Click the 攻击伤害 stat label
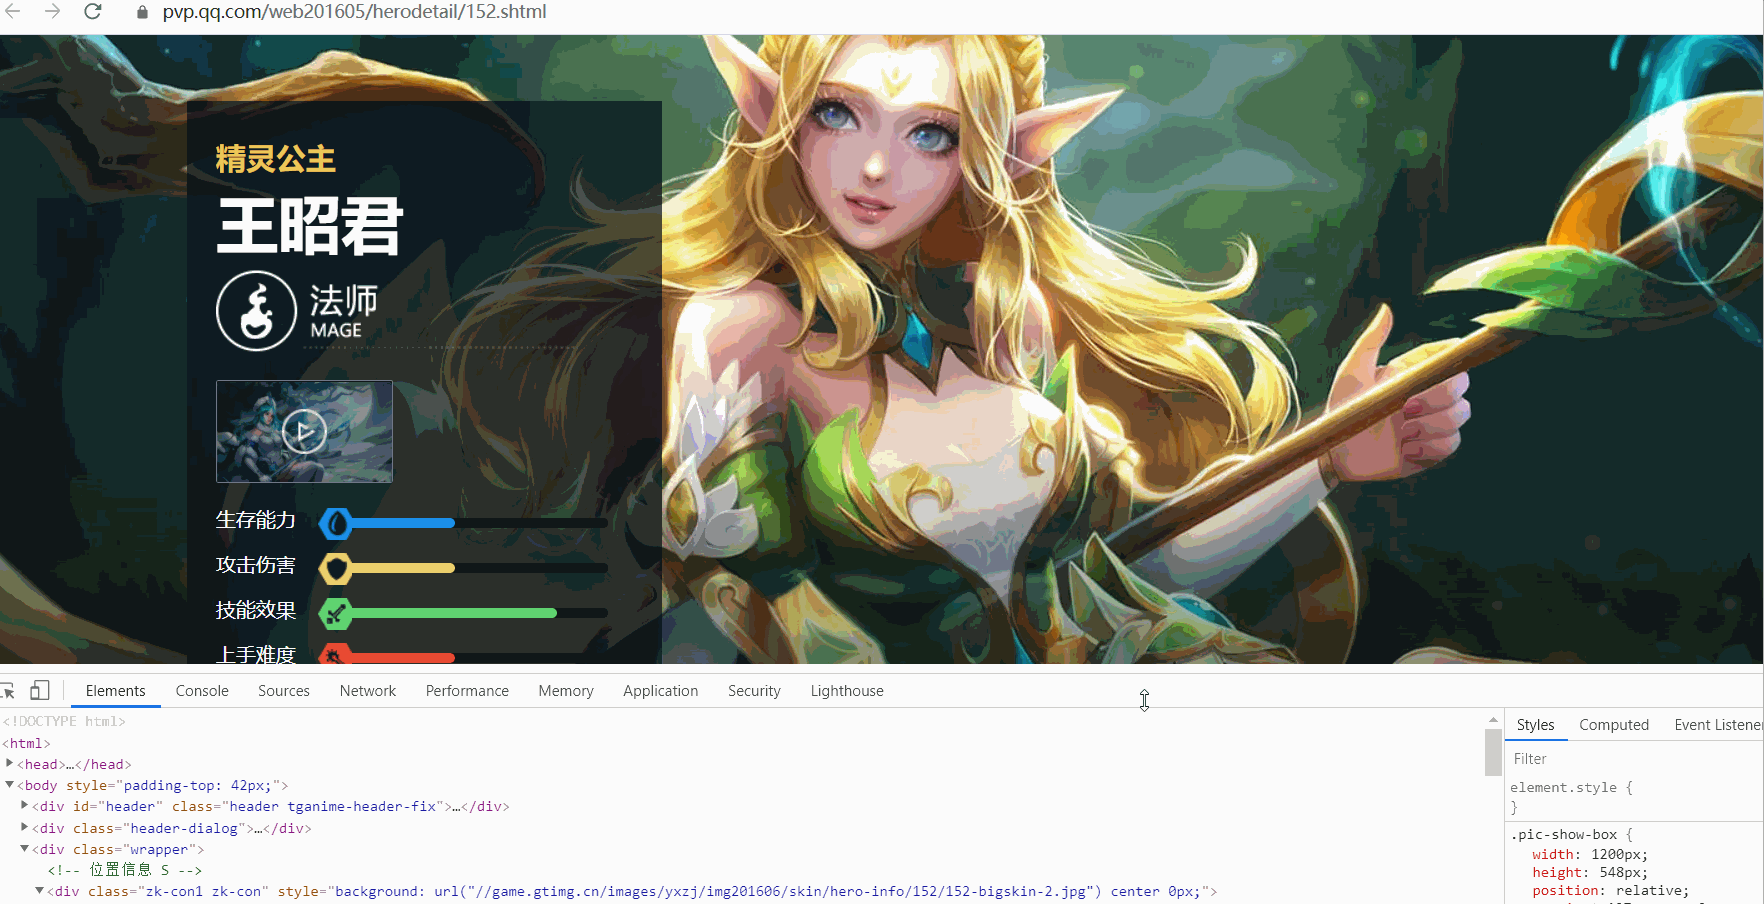The height and width of the screenshot is (904, 1764). tap(256, 565)
